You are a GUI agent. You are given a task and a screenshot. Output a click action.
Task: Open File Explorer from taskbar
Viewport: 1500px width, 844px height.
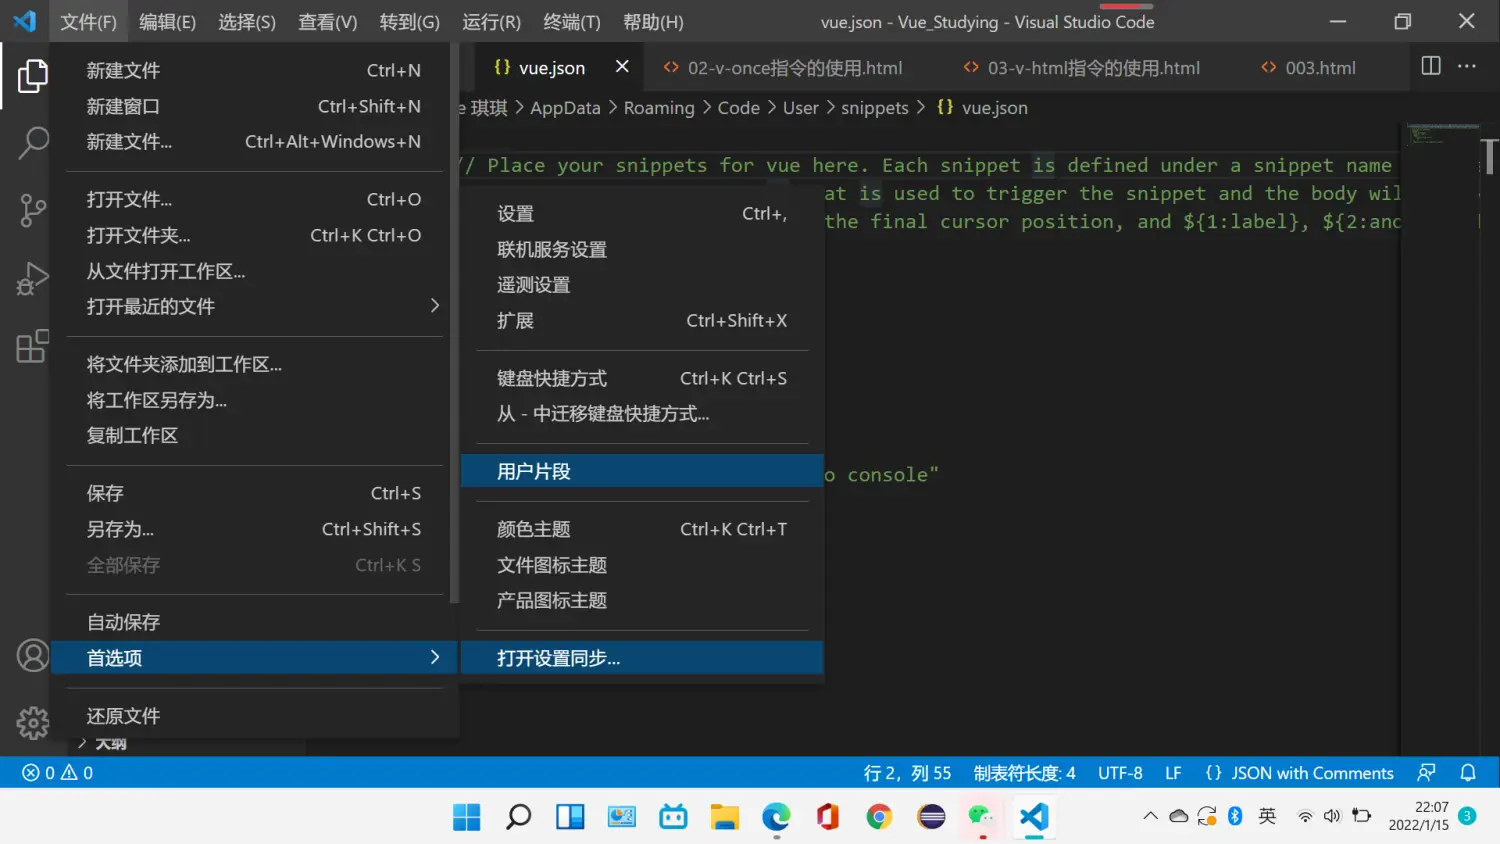coord(724,817)
